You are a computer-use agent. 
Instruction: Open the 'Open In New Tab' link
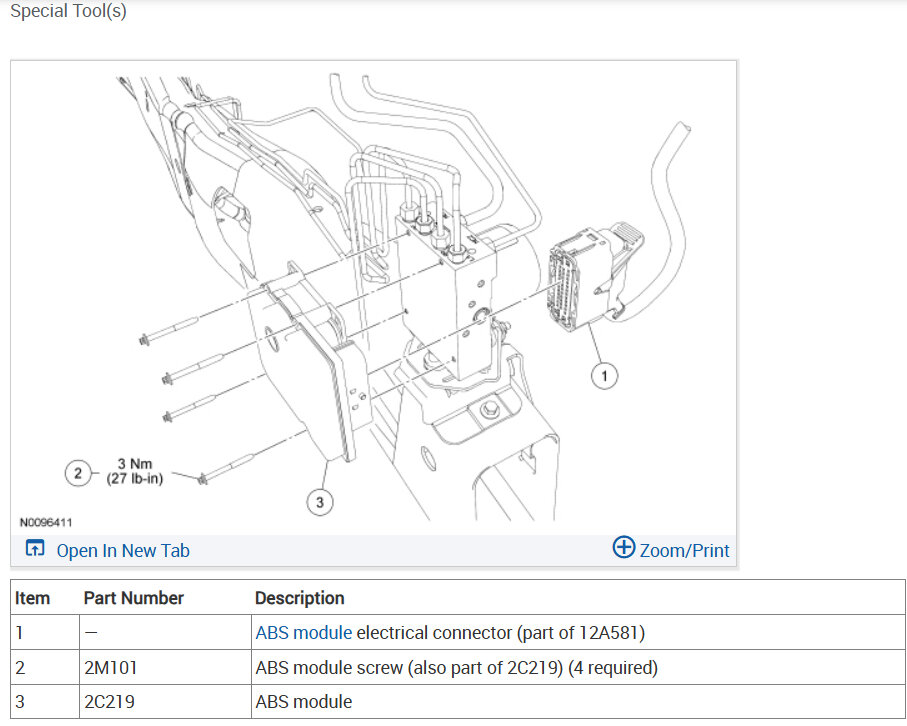pyautogui.click(x=123, y=551)
